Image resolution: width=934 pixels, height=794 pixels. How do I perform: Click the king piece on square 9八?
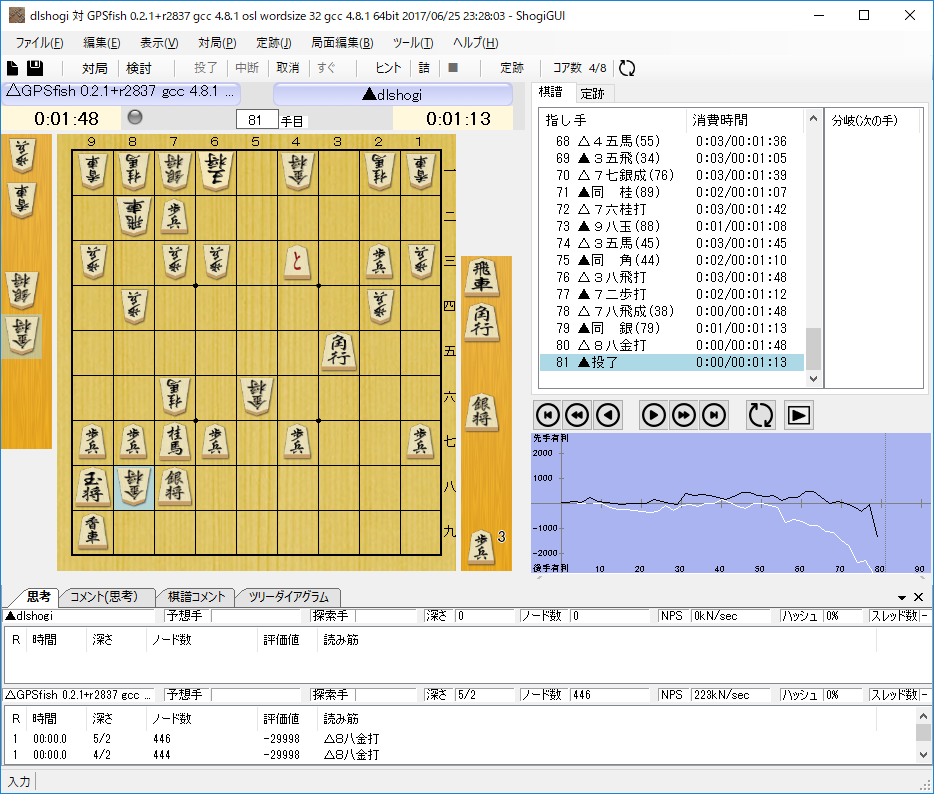[92, 487]
